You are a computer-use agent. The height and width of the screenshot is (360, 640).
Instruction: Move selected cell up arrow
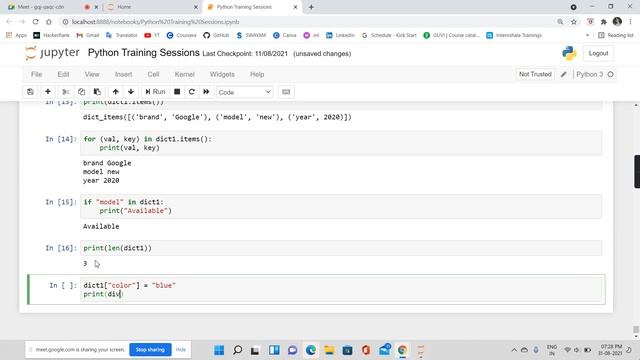[x=116, y=92]
